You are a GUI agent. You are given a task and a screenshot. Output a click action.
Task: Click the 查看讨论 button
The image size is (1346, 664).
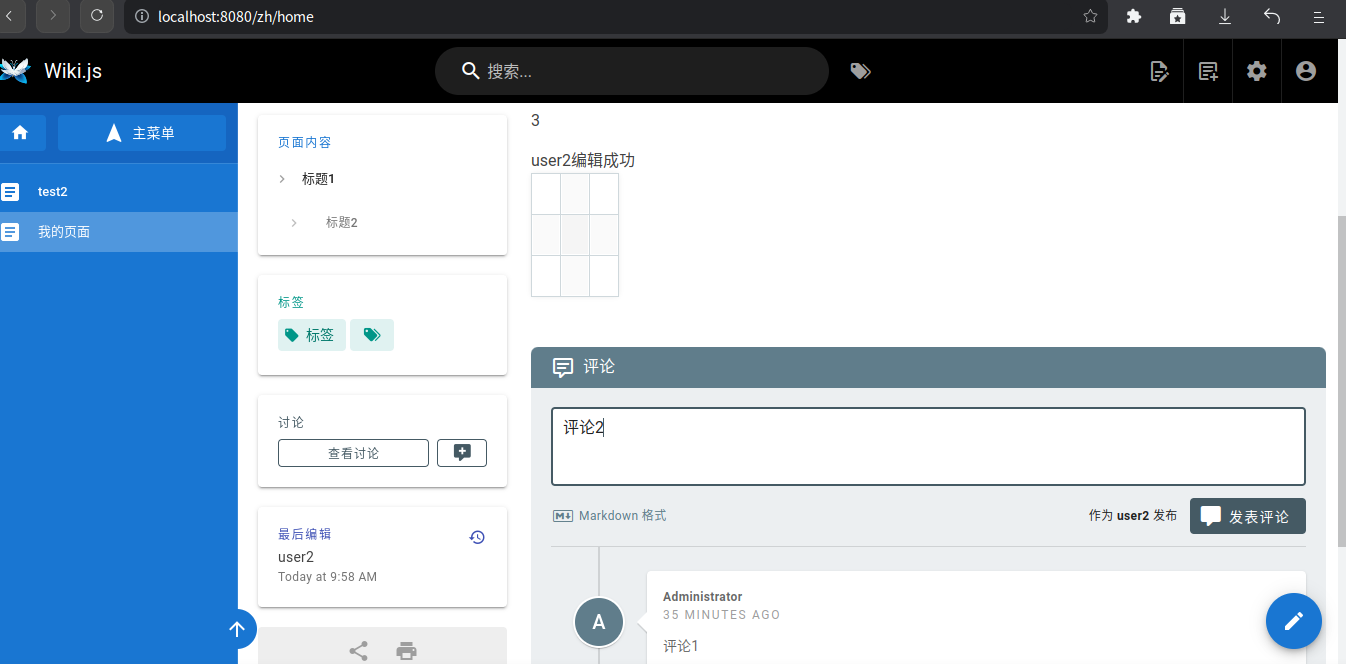(x=353, y=452)
